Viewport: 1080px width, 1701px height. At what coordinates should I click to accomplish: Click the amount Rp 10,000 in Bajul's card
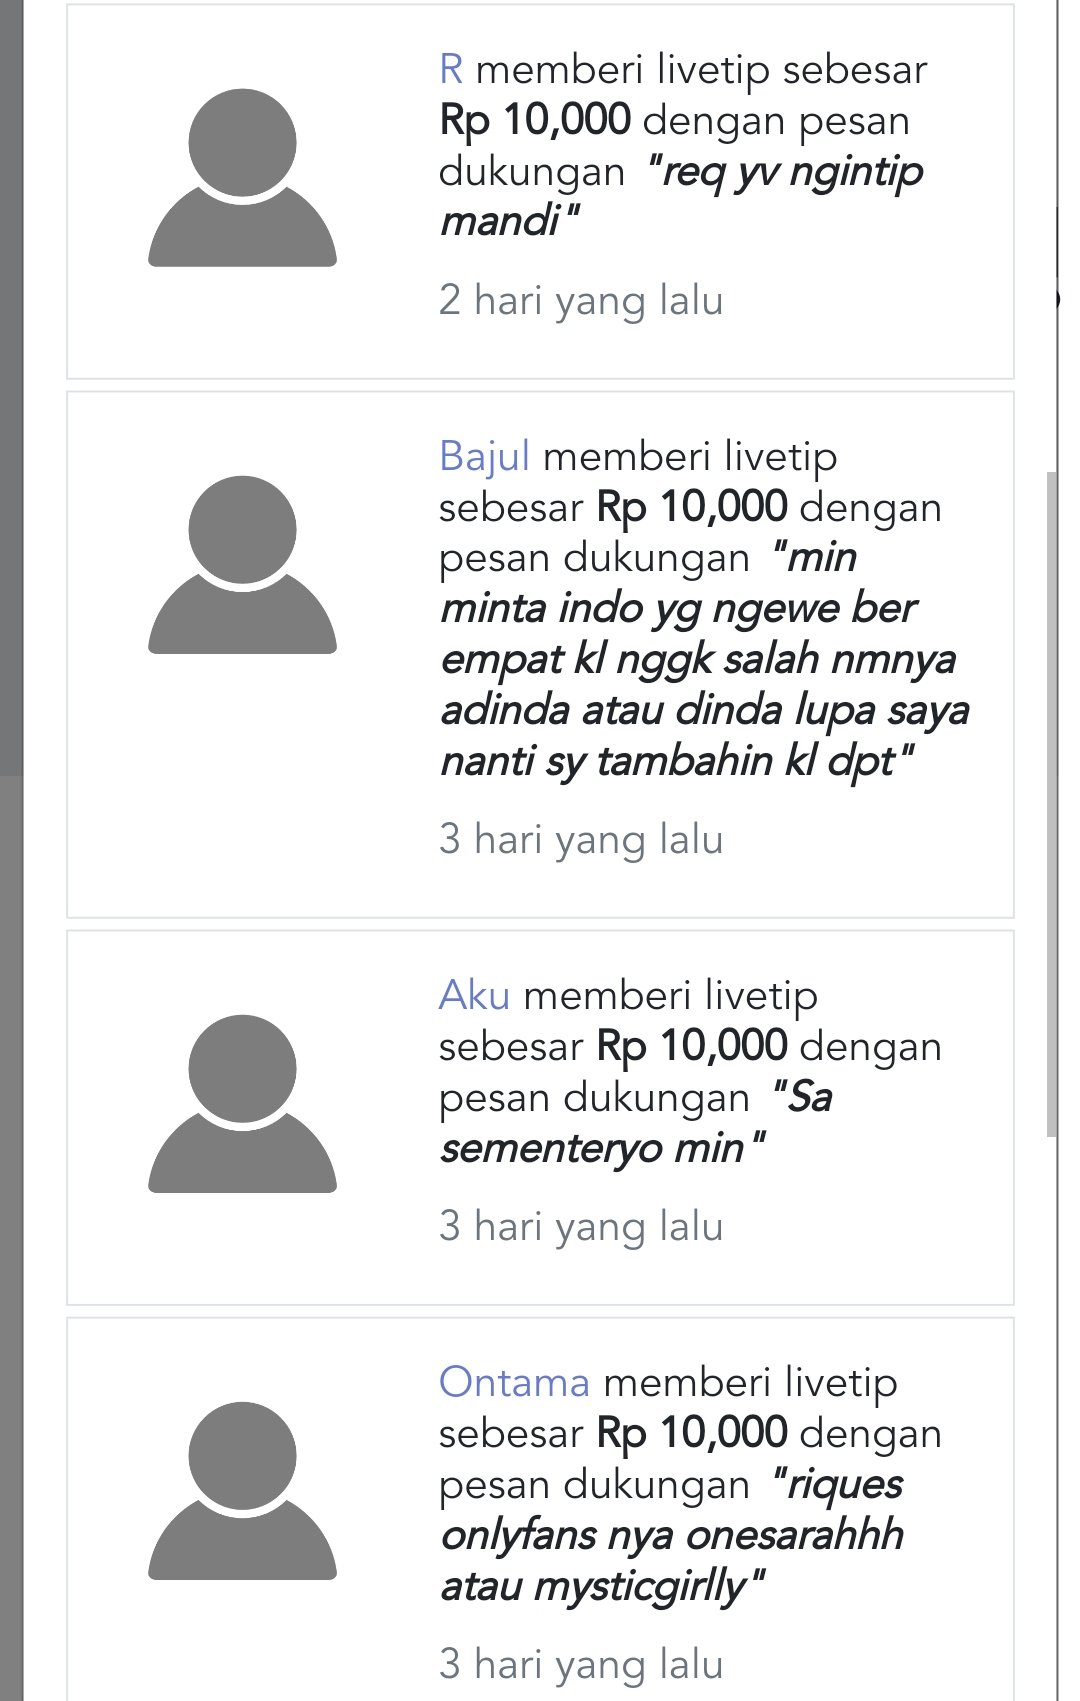click(692, 507)
